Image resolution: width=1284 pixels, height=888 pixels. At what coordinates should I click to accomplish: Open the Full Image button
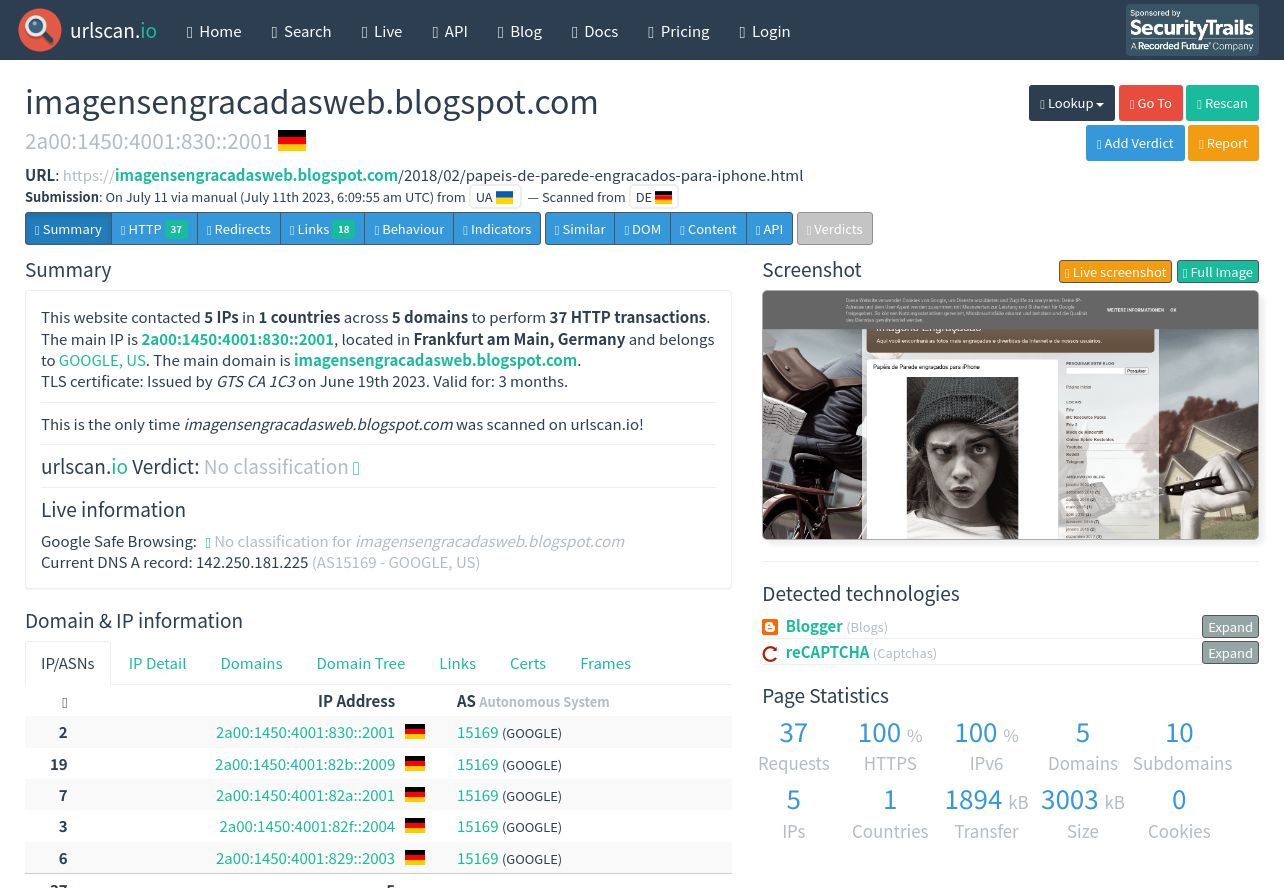(x=1218, y=272)
